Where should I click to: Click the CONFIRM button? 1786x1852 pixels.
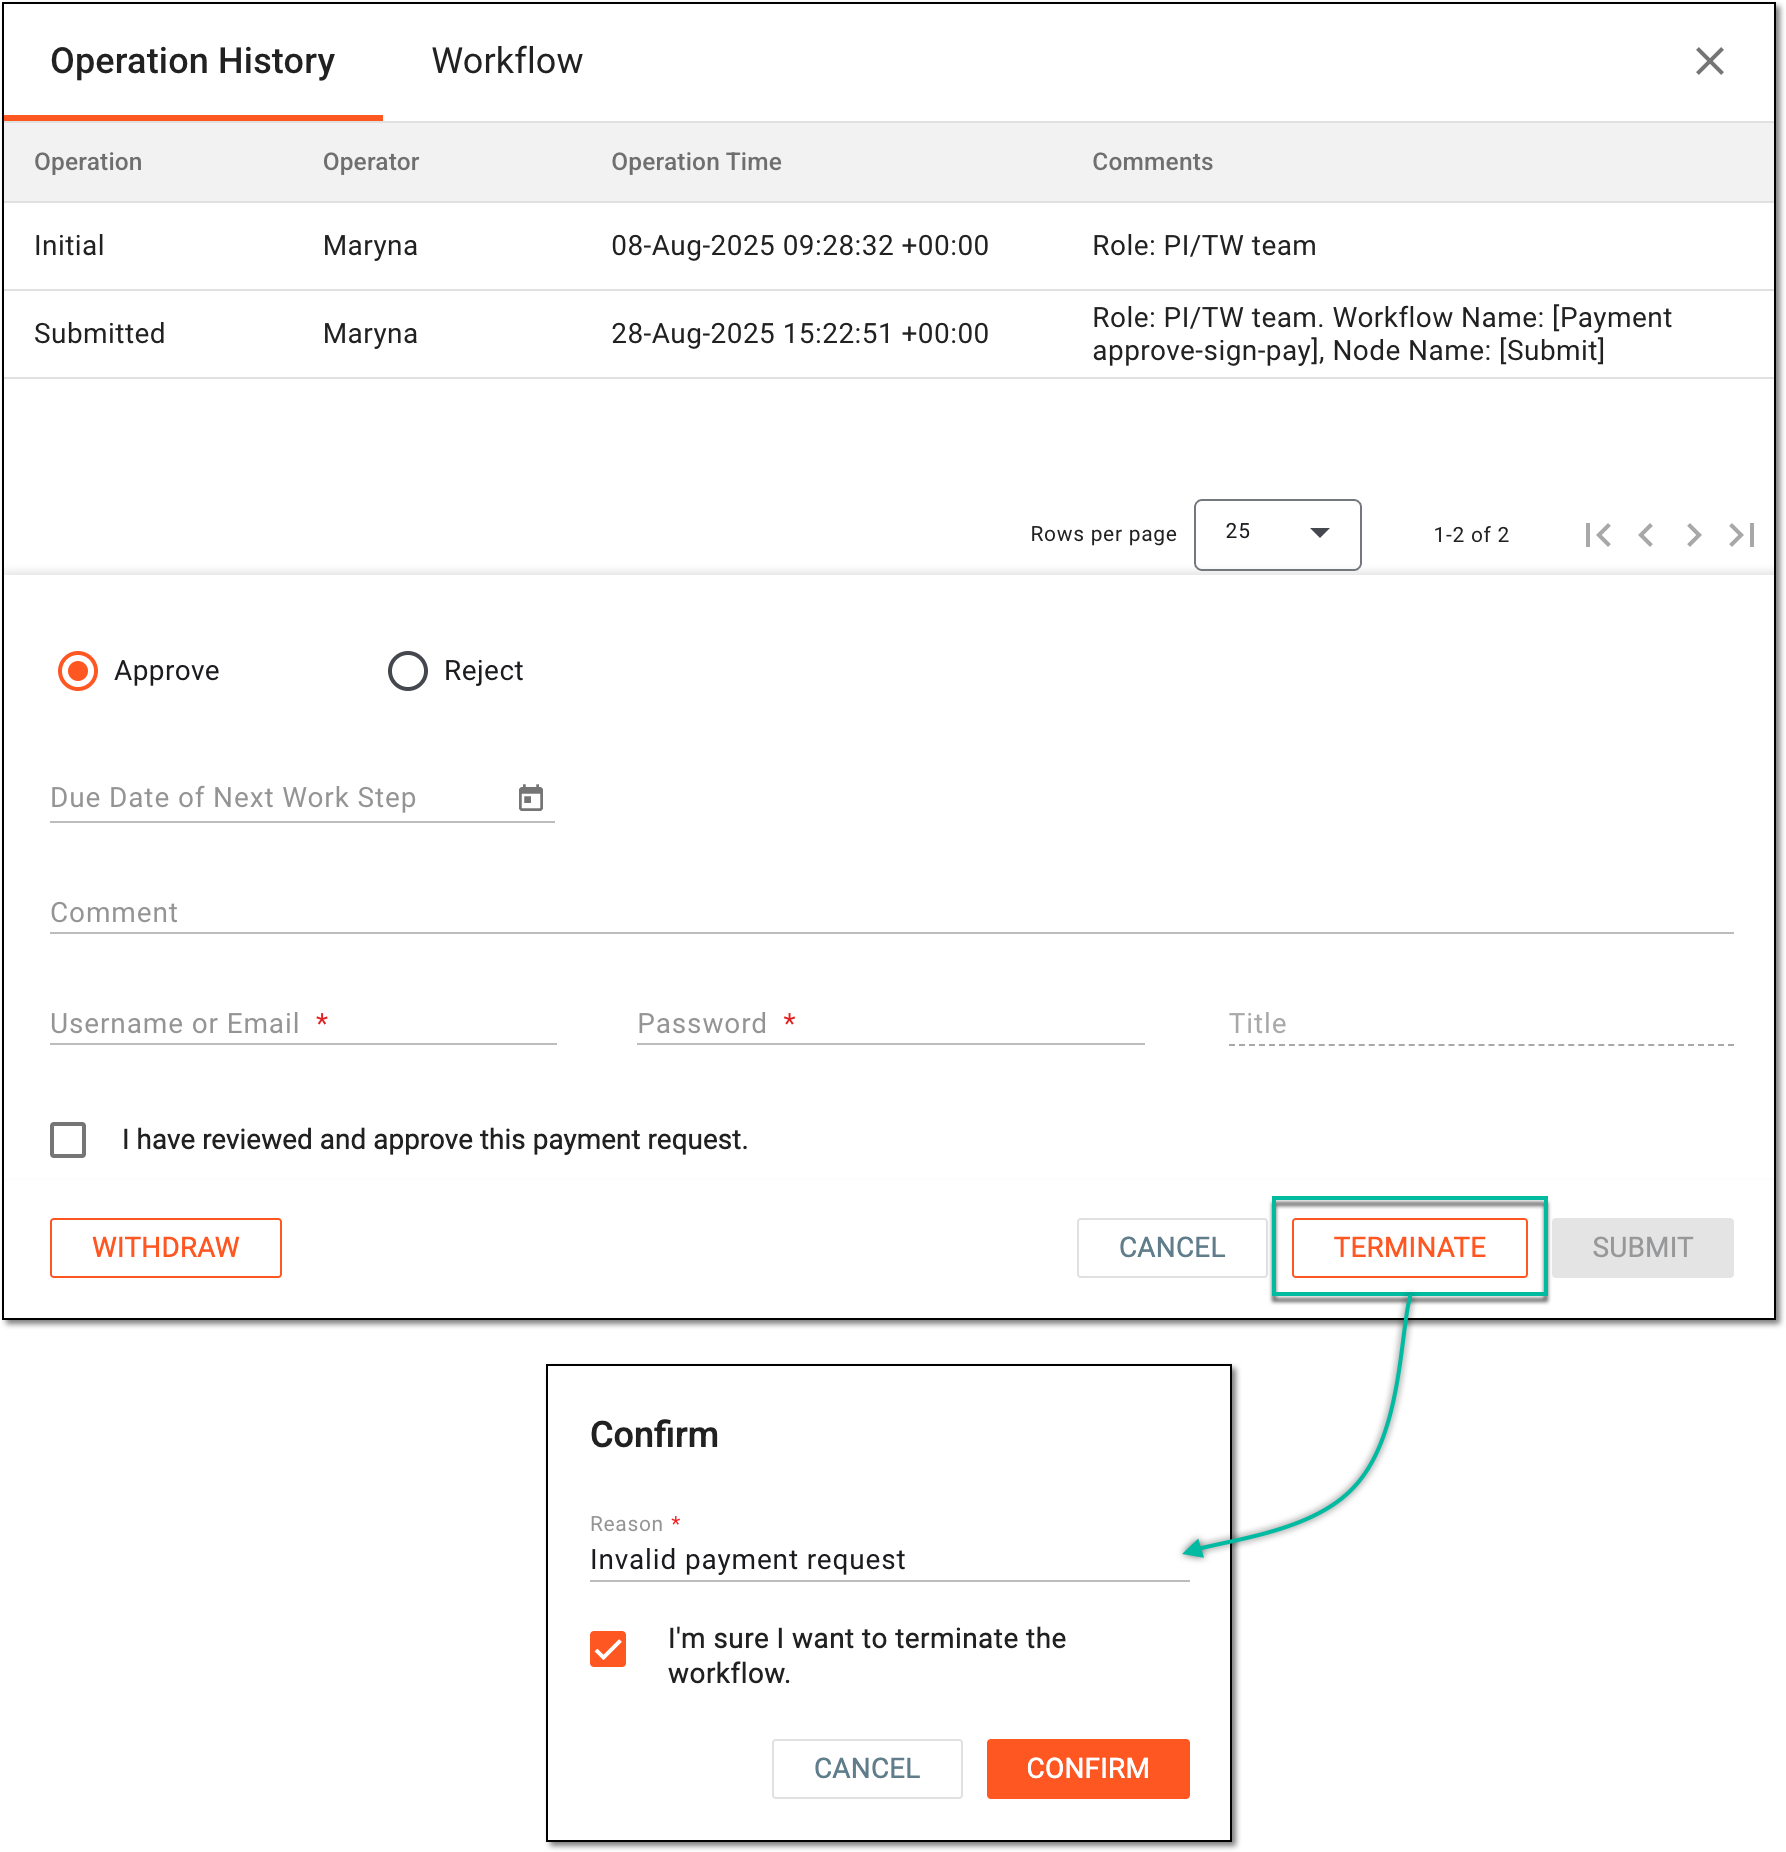tap(1088, 1768)
